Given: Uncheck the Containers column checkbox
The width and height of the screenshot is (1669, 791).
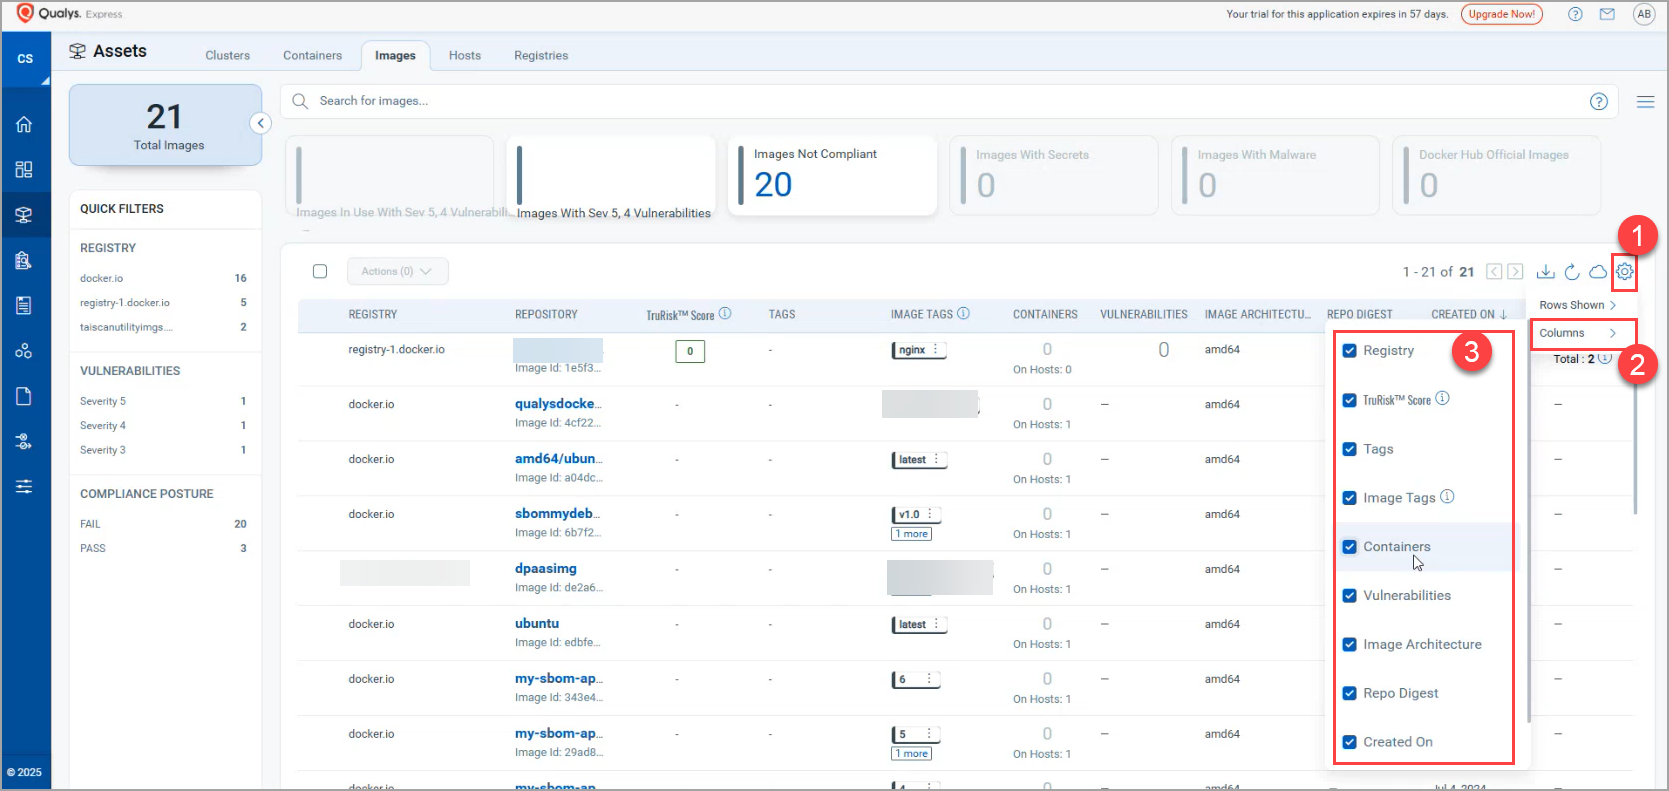Looking at the screenshot, I should coord(1349,547).
